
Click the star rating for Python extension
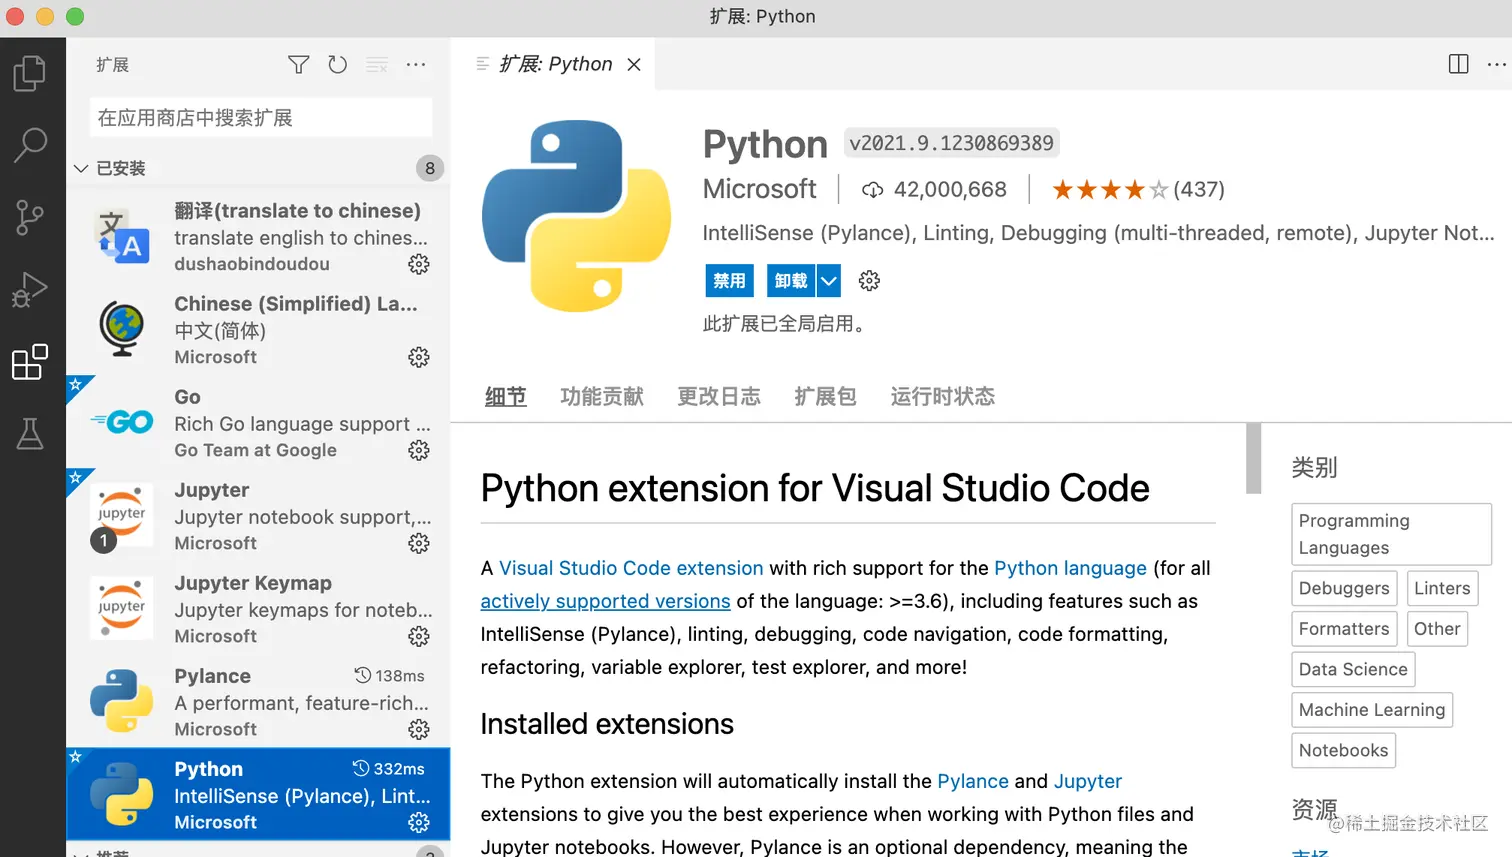coord(1109,190)
